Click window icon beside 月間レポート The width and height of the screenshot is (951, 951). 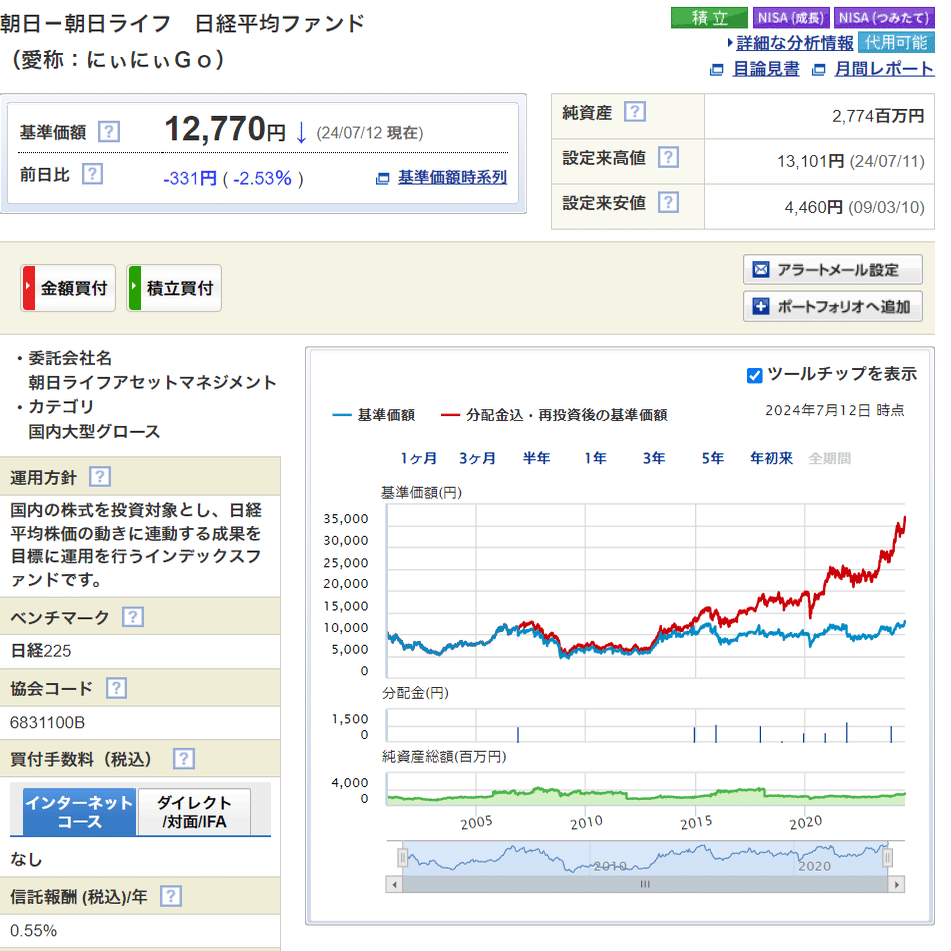[819, 70]
